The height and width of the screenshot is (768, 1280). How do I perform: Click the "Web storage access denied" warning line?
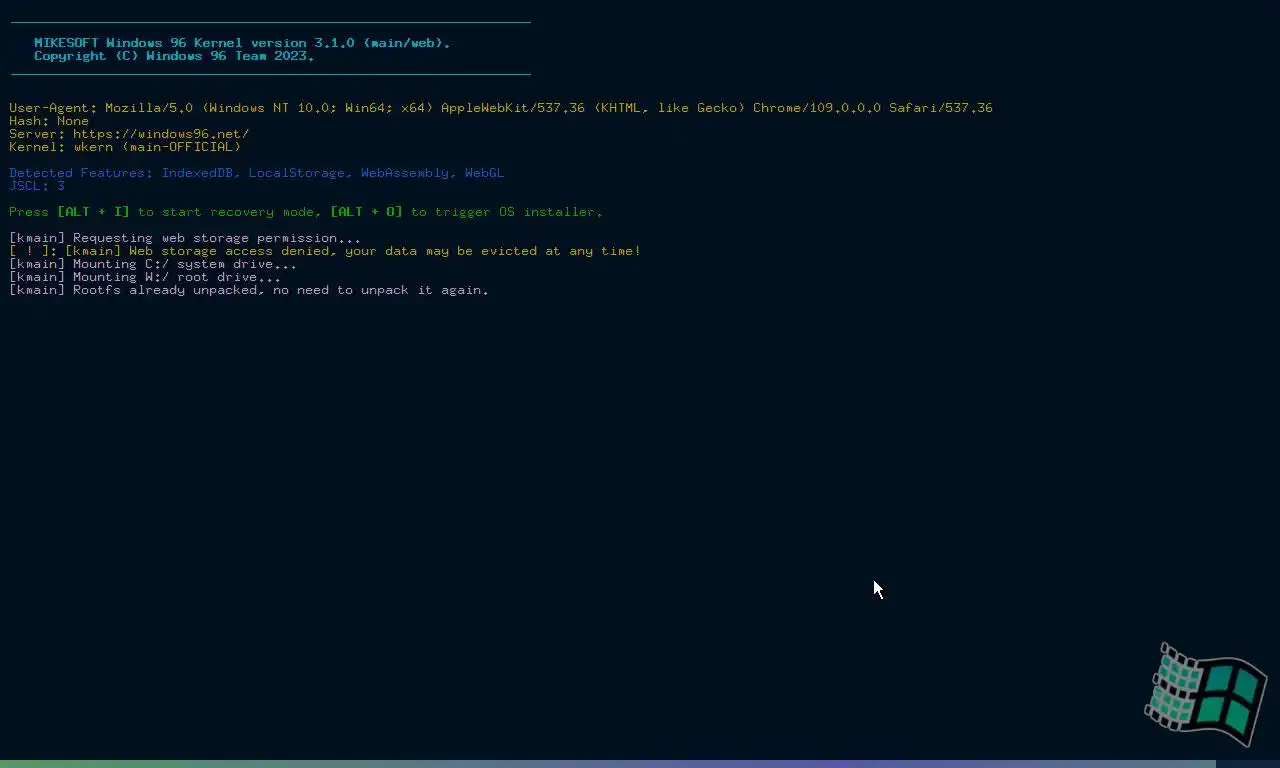(325, 251)
